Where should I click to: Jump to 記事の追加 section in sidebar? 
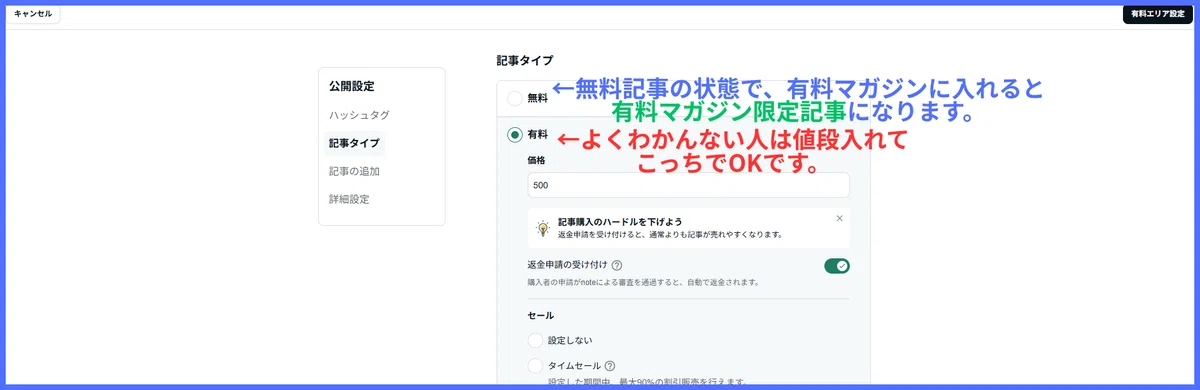(x=354, y=171)
